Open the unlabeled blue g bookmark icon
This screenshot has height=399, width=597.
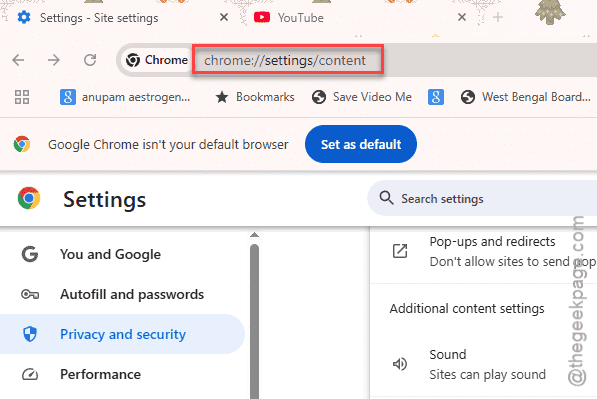pyautogui.click(x=436, y=97)
